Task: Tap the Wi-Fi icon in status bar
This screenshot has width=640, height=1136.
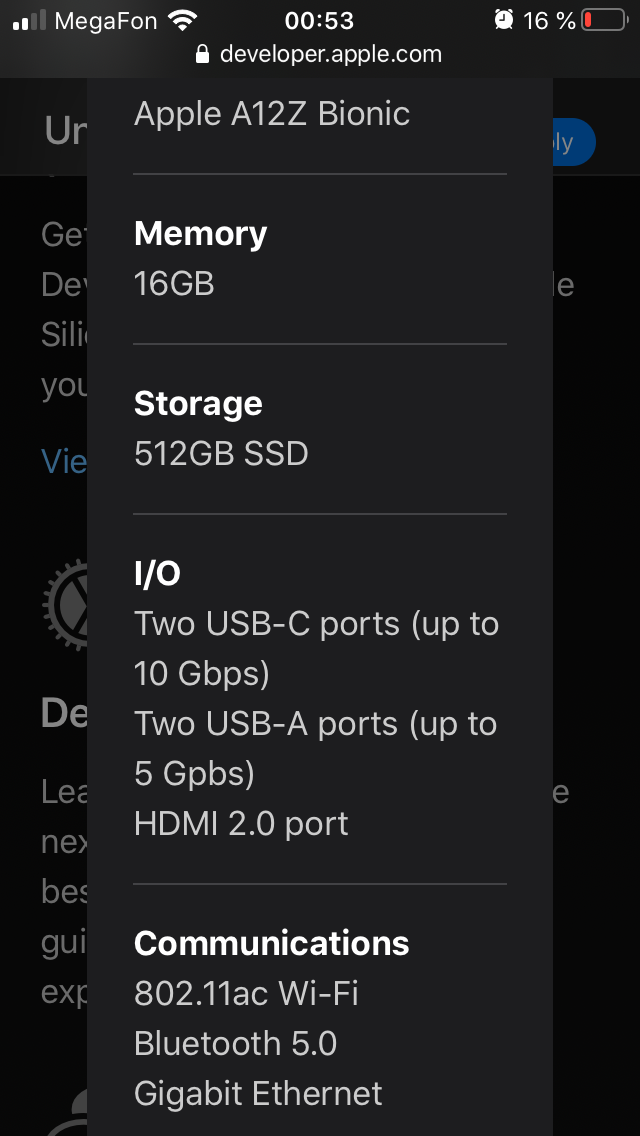Action: [x=183, y=20]
